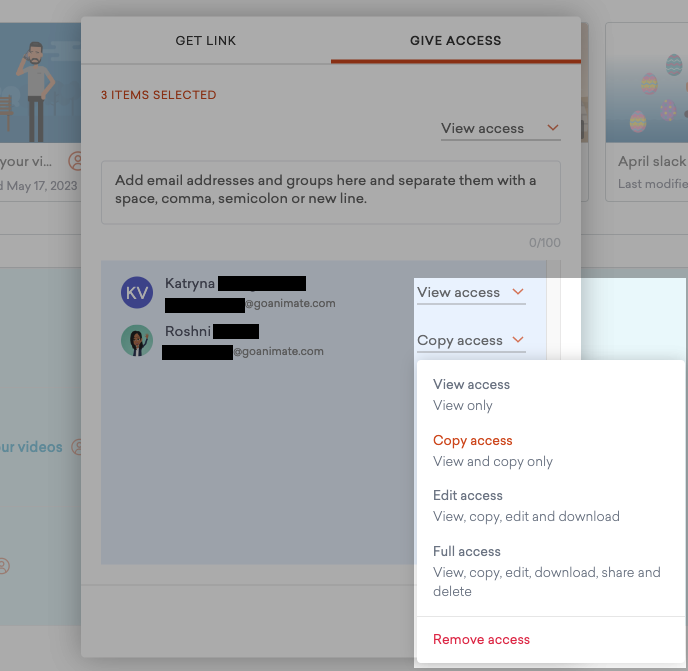Click Roshni's profile avatar
This screenshot has width=688, height=671.
pos(137,341)
